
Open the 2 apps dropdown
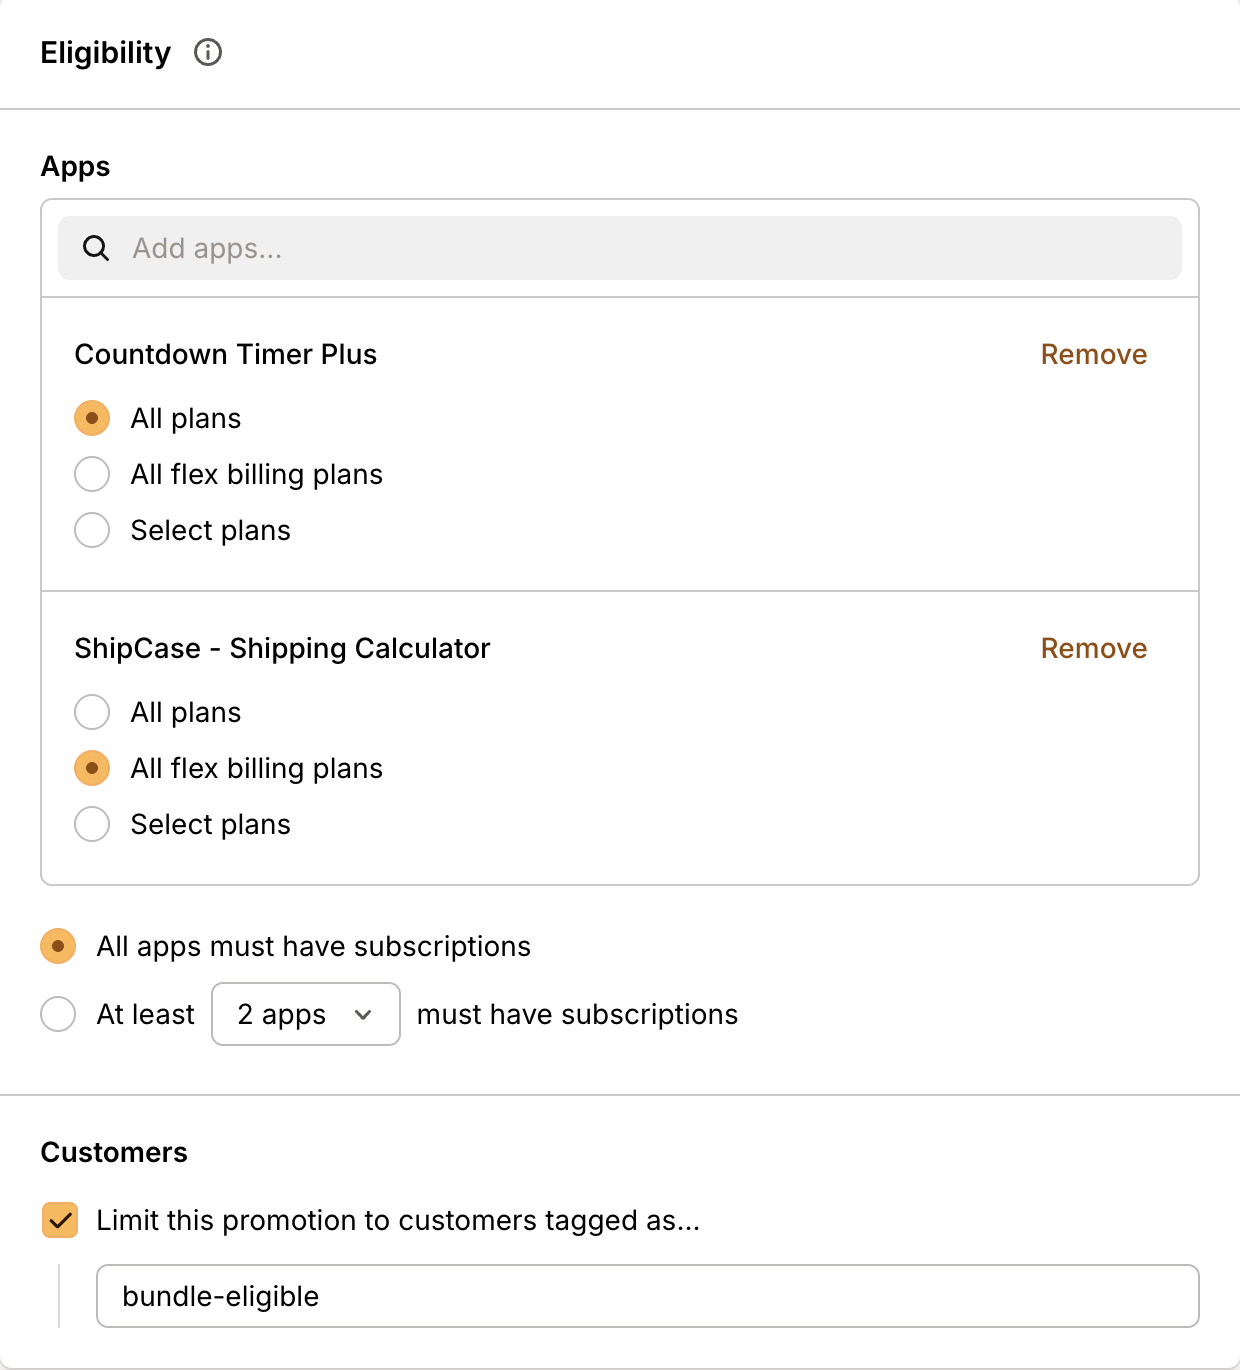pyautogui.click(x=305, y=1014)
